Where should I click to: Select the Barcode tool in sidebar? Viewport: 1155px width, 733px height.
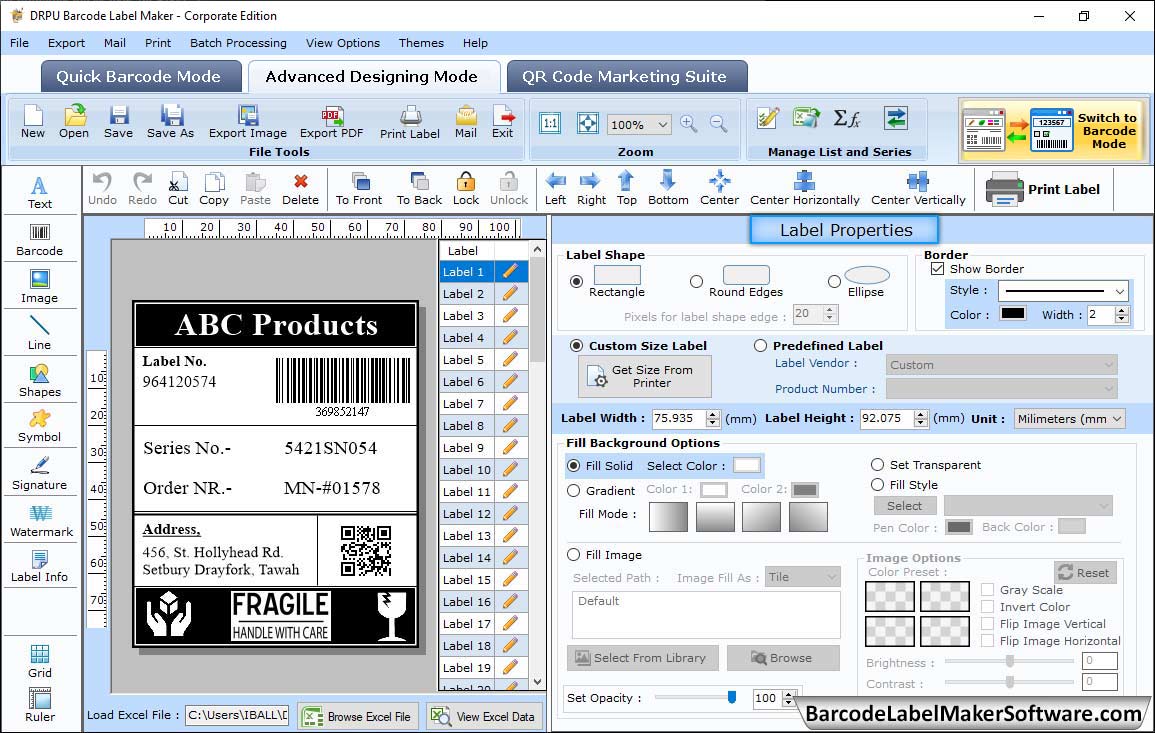[x=40, y=240]
